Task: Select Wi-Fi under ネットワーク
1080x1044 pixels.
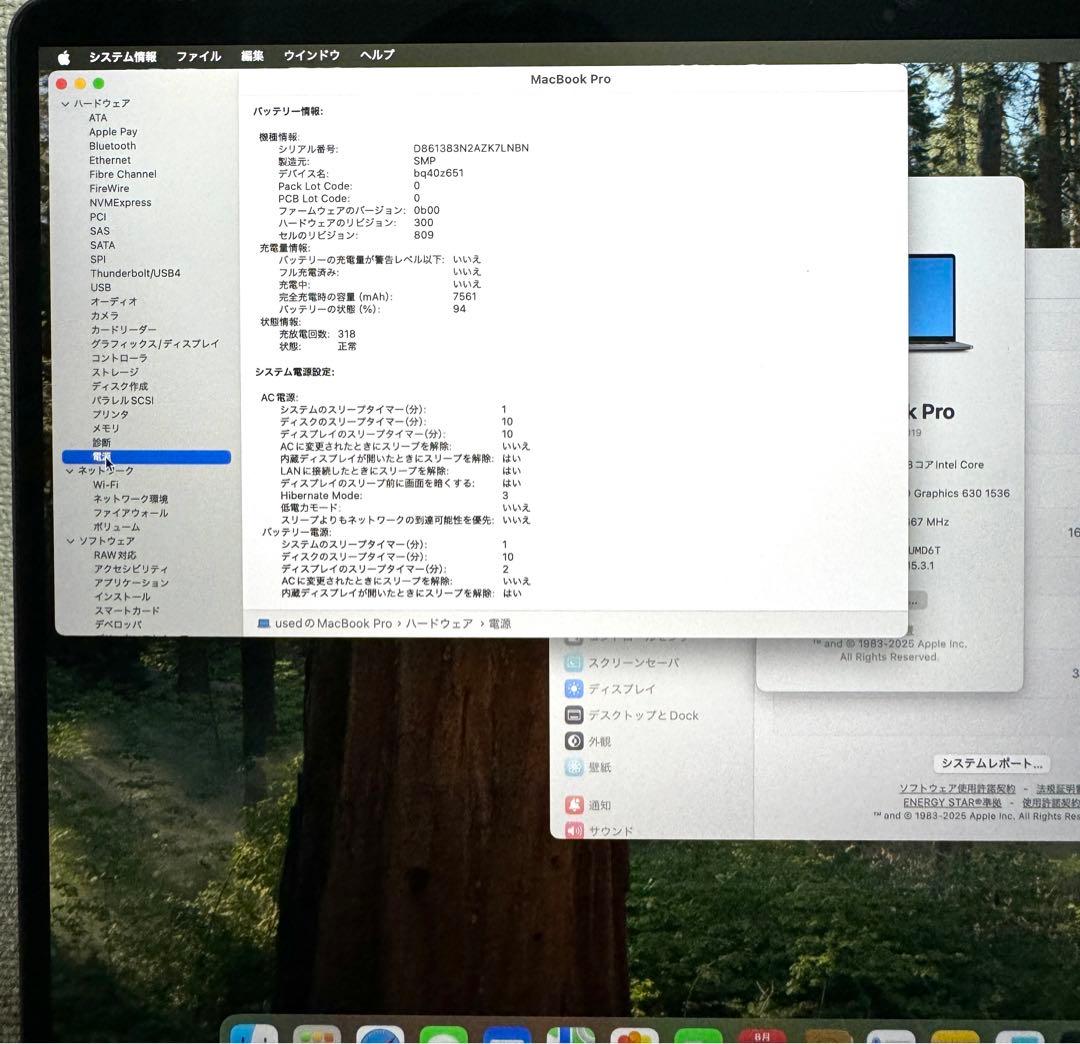Action: pyautogui.click(x=105, y=484)
